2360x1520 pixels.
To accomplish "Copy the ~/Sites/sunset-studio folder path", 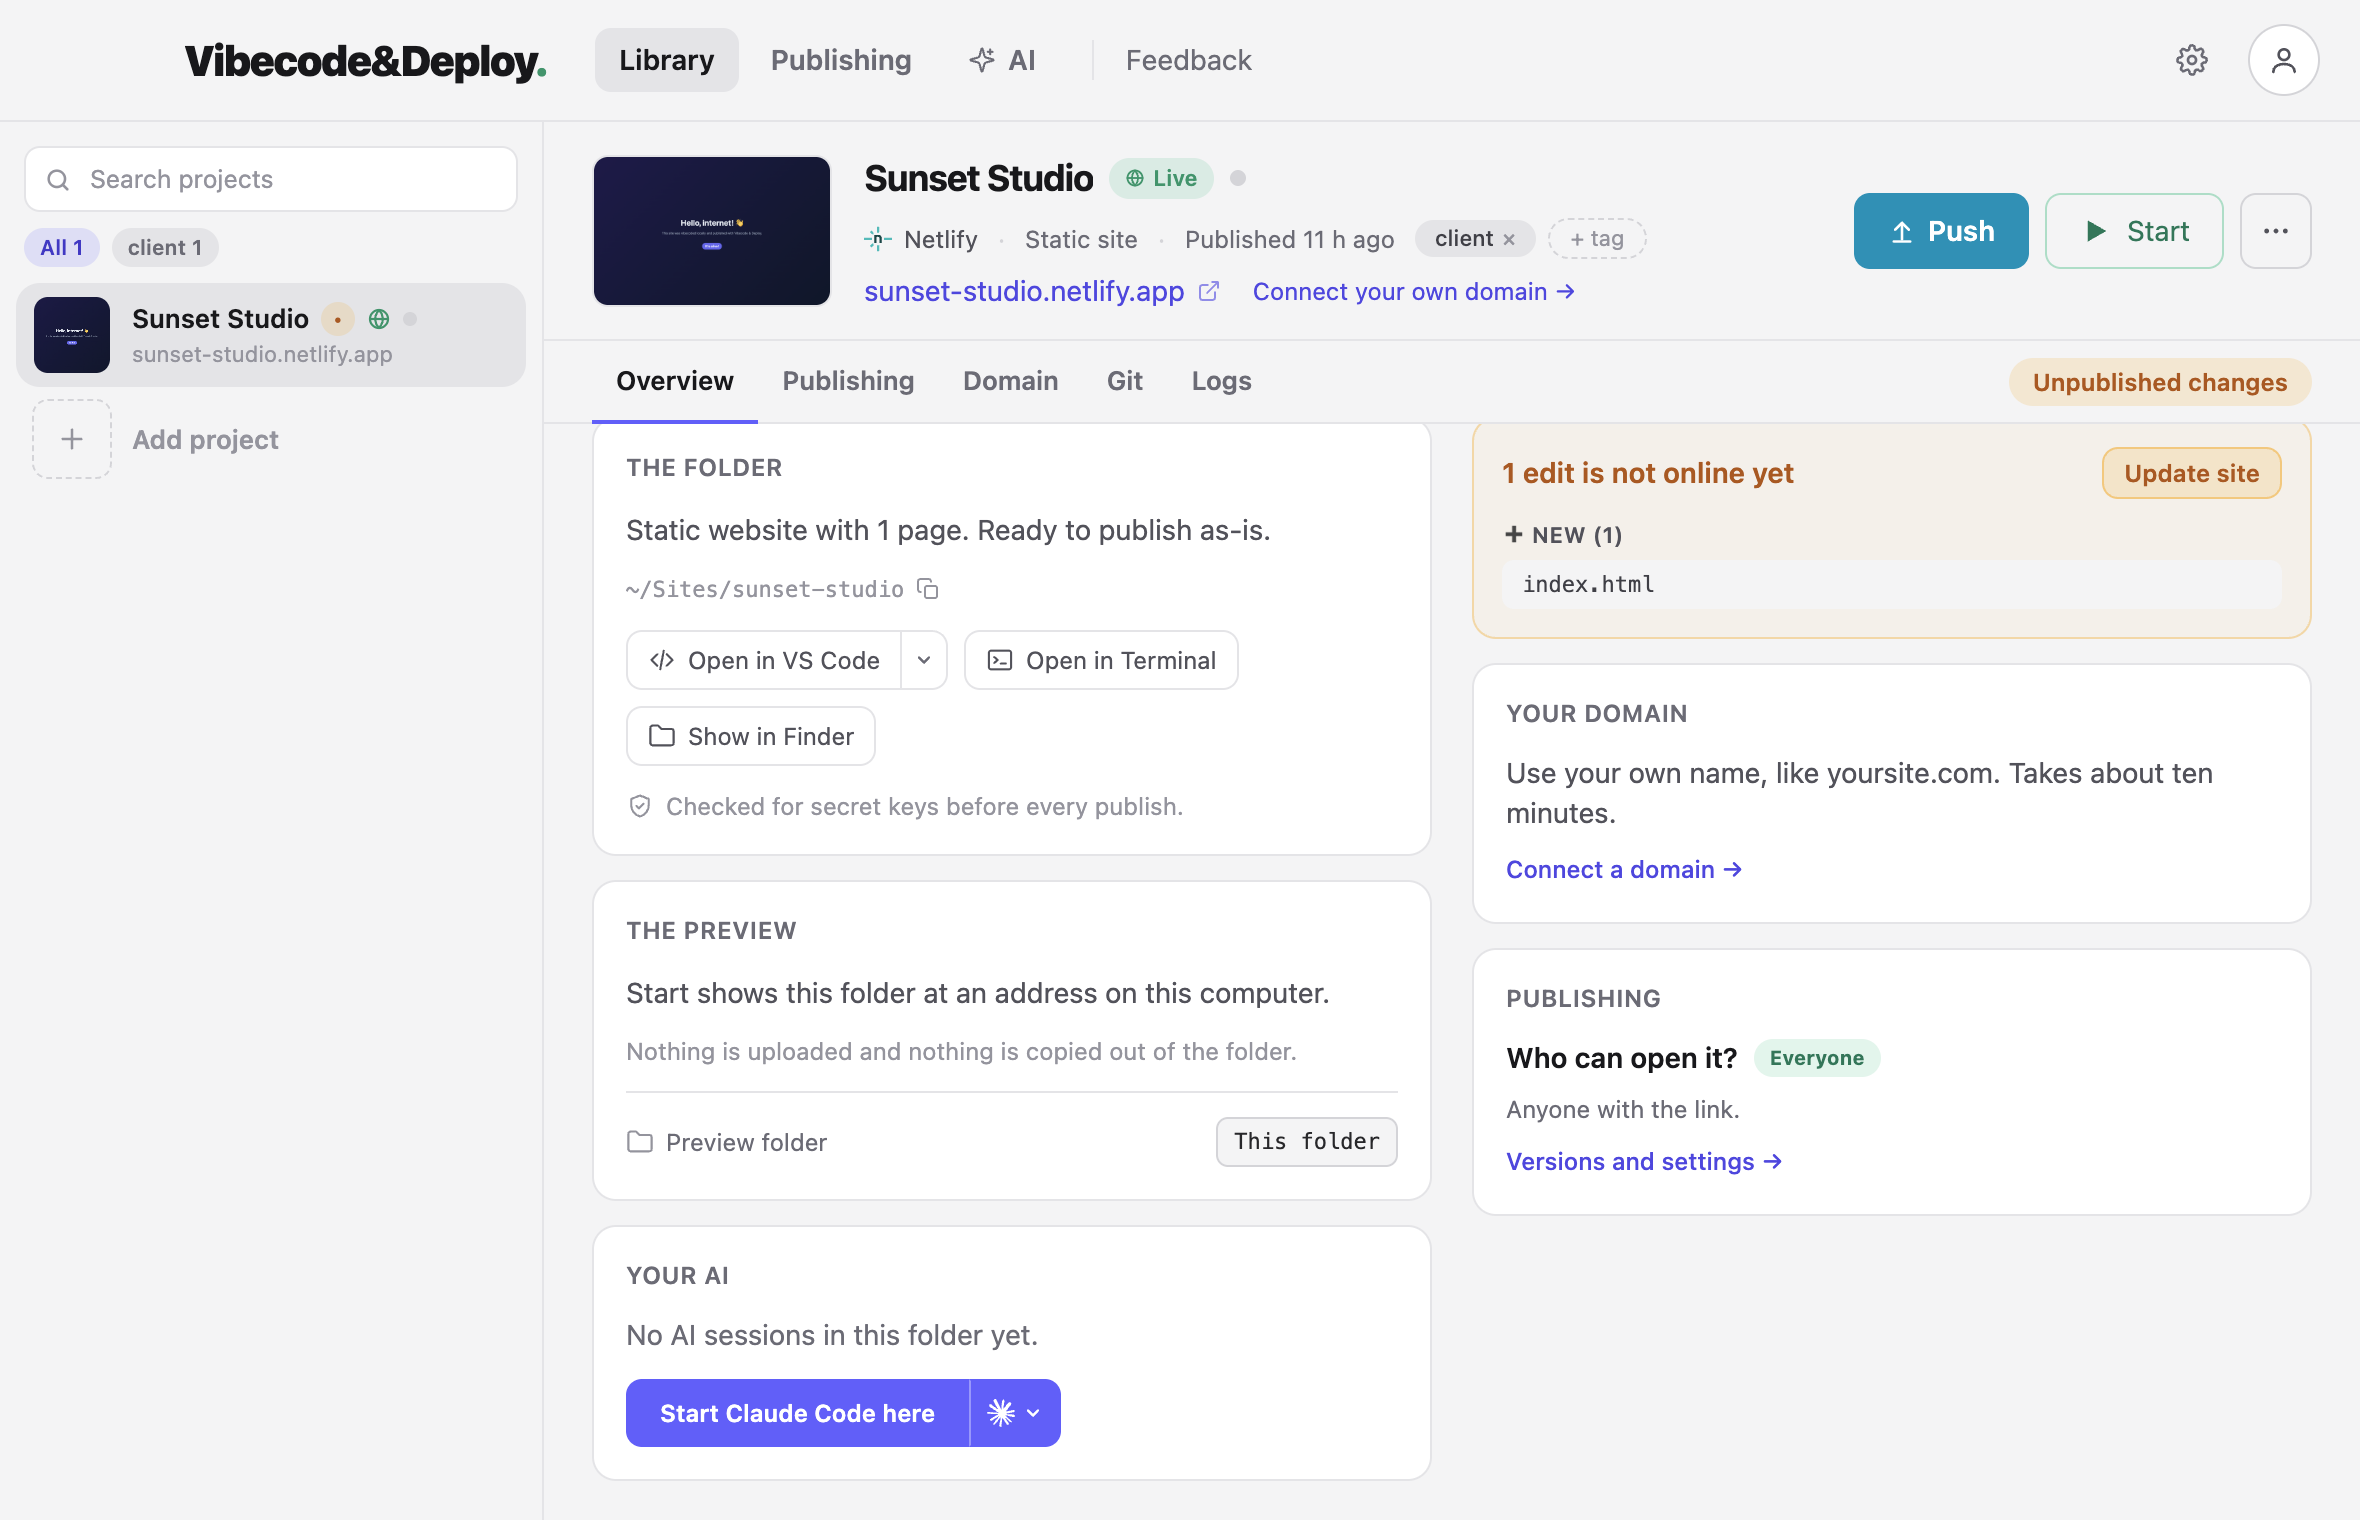I will (x=928, y=589).
